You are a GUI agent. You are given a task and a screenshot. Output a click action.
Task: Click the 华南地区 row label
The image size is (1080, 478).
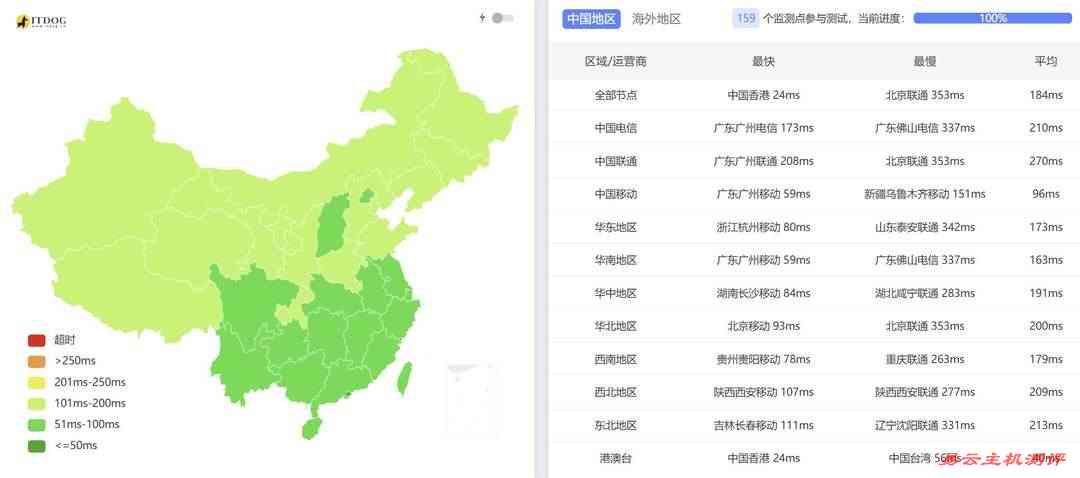coord(616,260)
